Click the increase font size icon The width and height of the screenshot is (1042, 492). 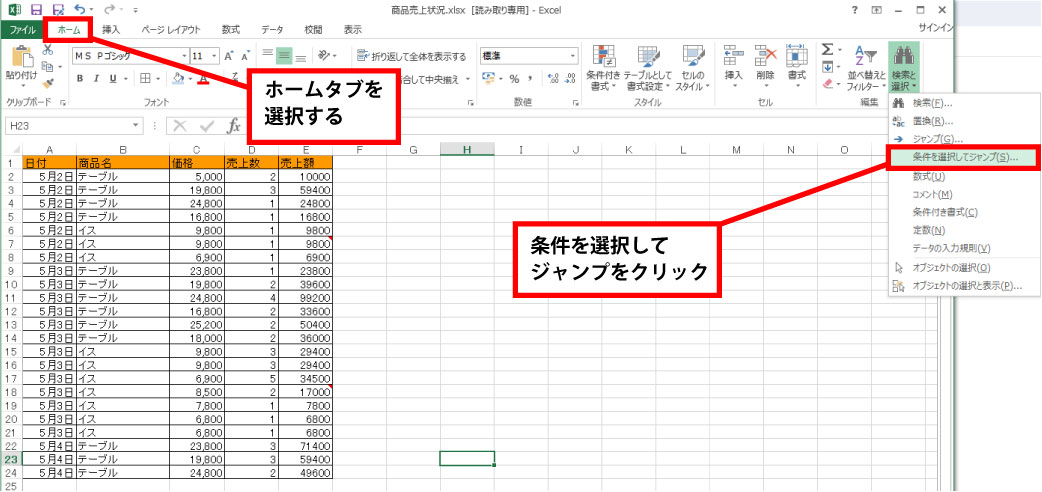tap(229, 56)
